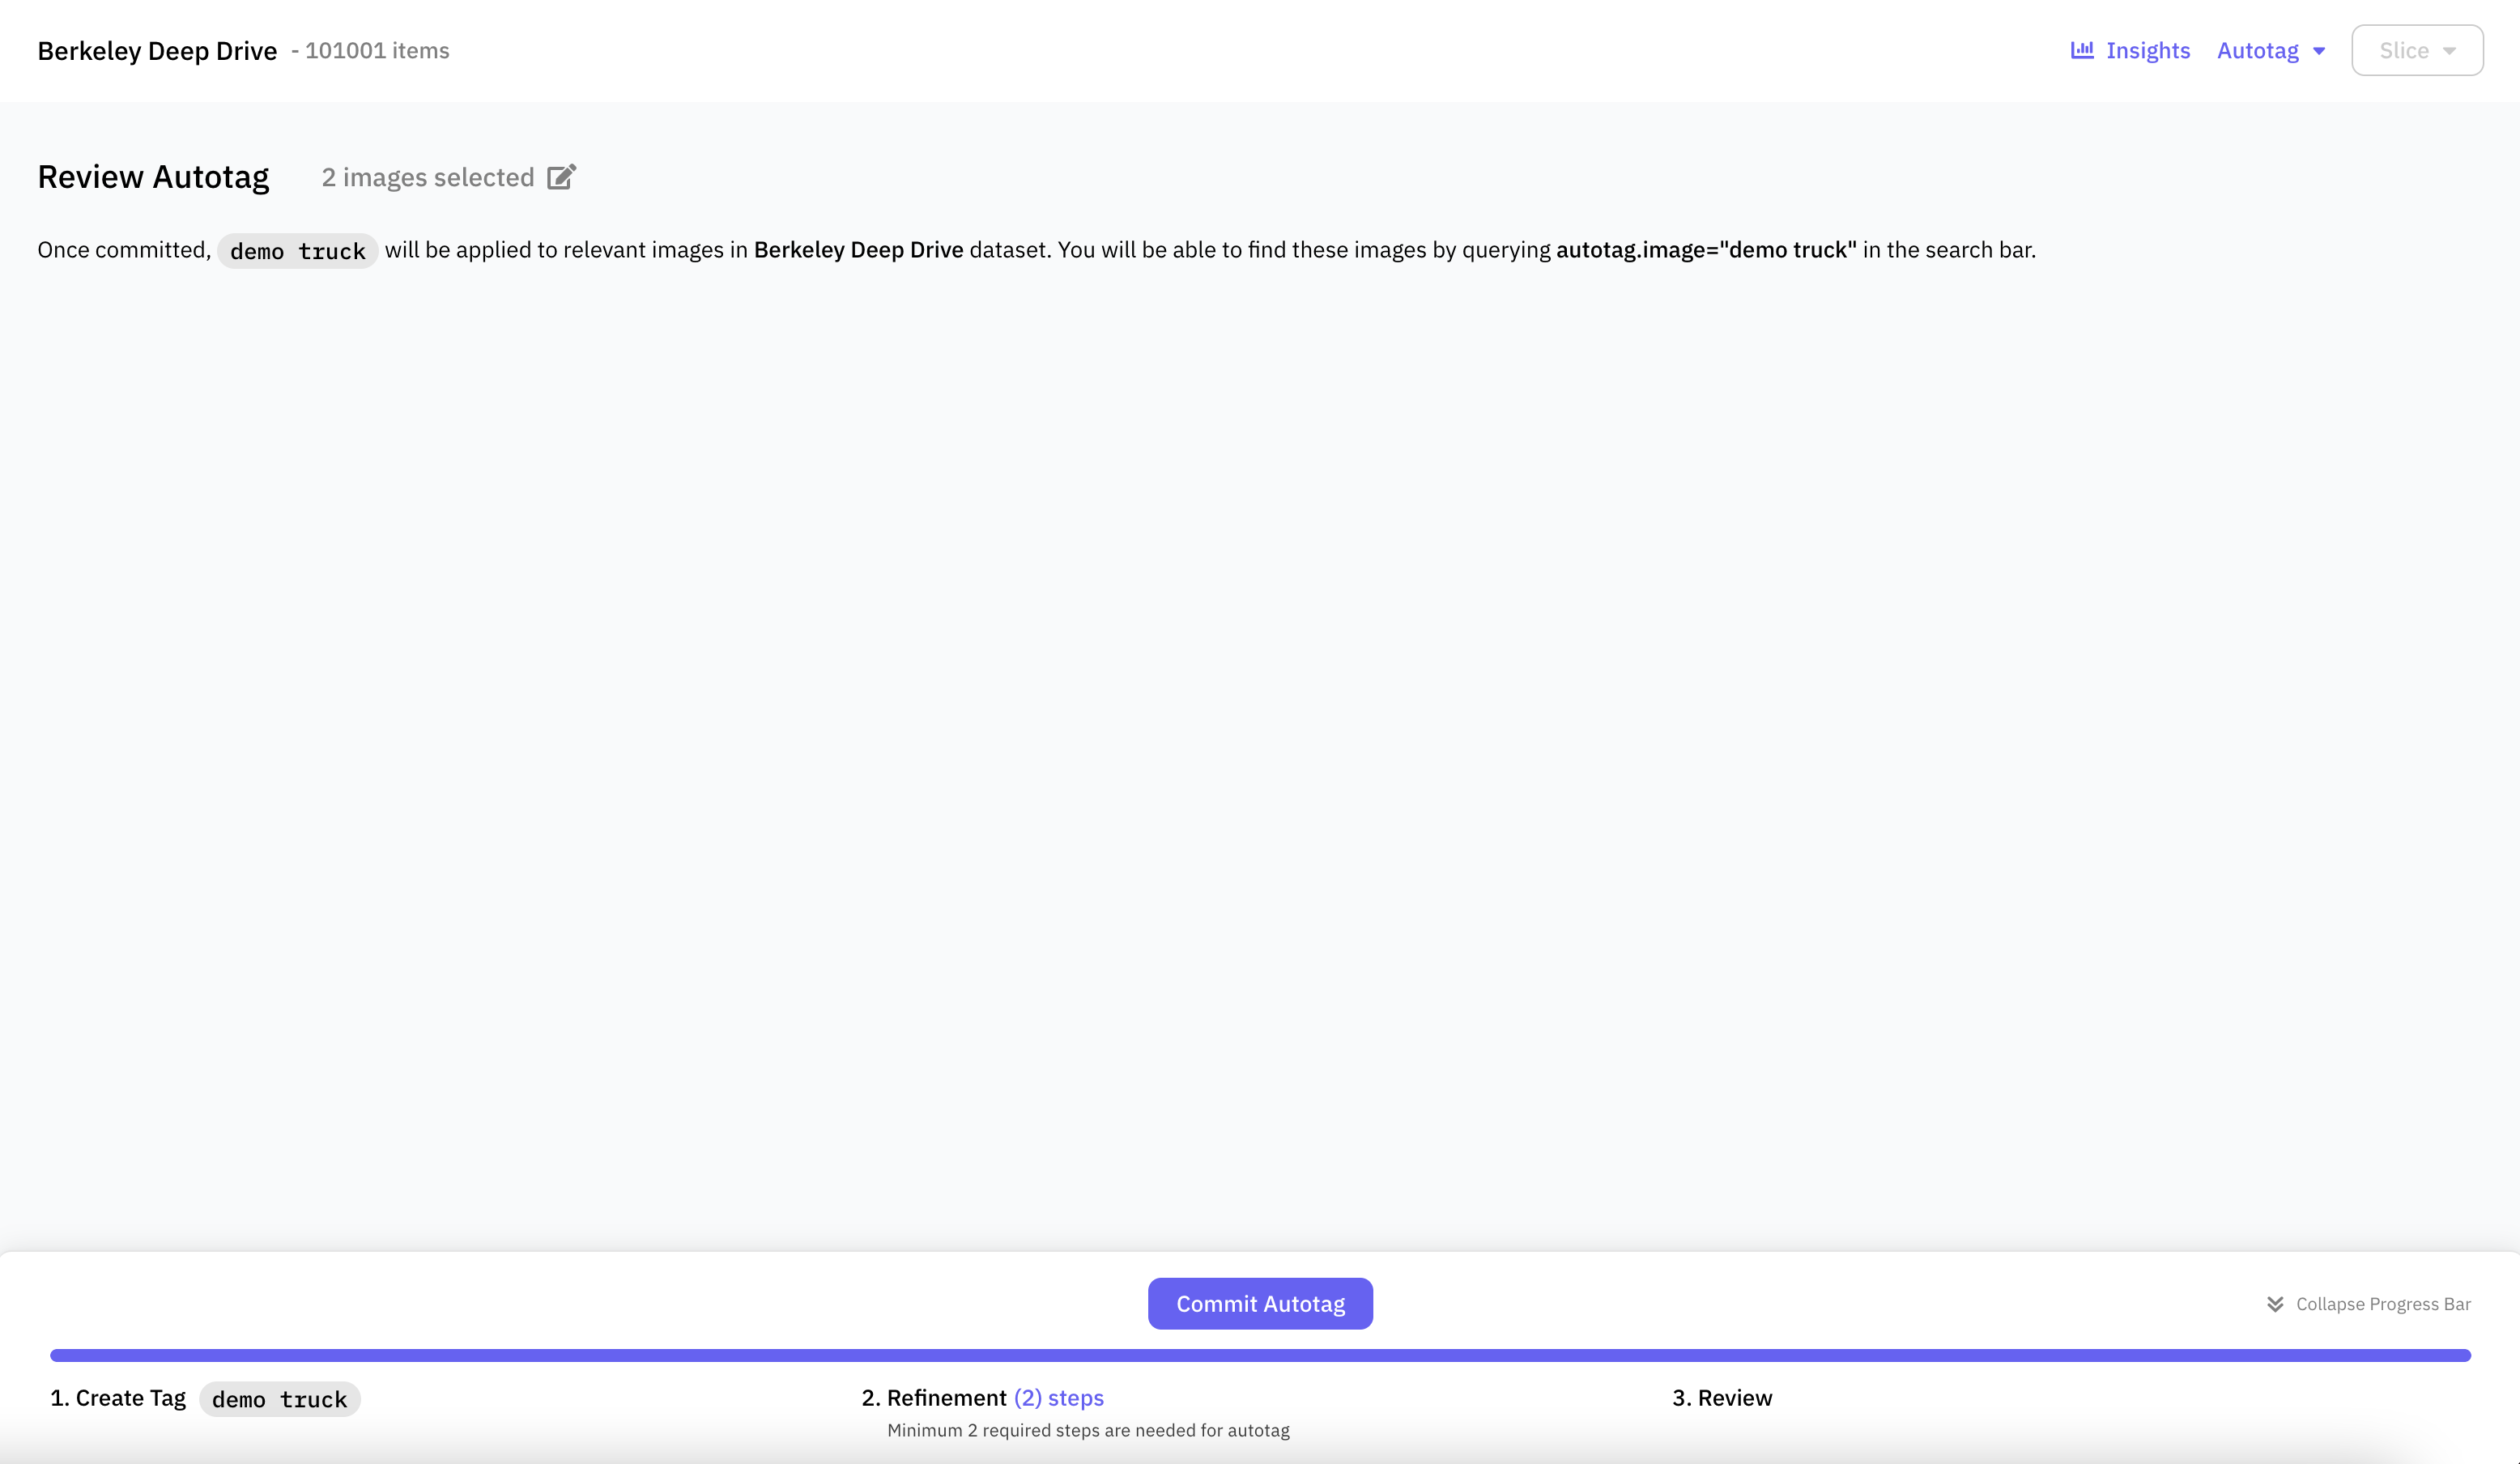
Task: Click the Autotag dropdown caret arrow
Action: [2319, 51]
